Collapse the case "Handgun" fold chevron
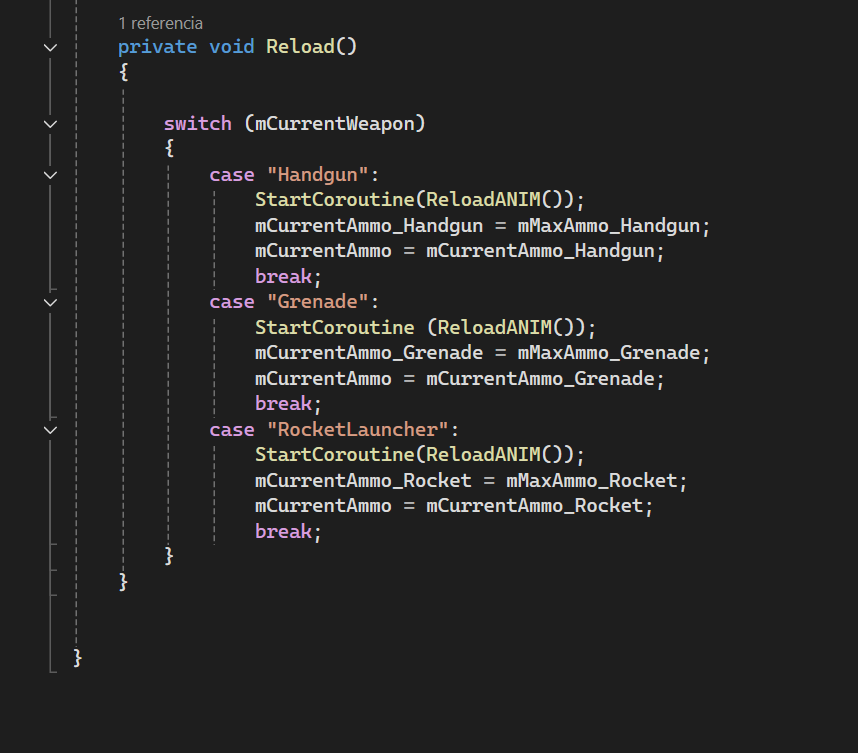This screenshot has width=858, height=753. (x=50, y=176)
